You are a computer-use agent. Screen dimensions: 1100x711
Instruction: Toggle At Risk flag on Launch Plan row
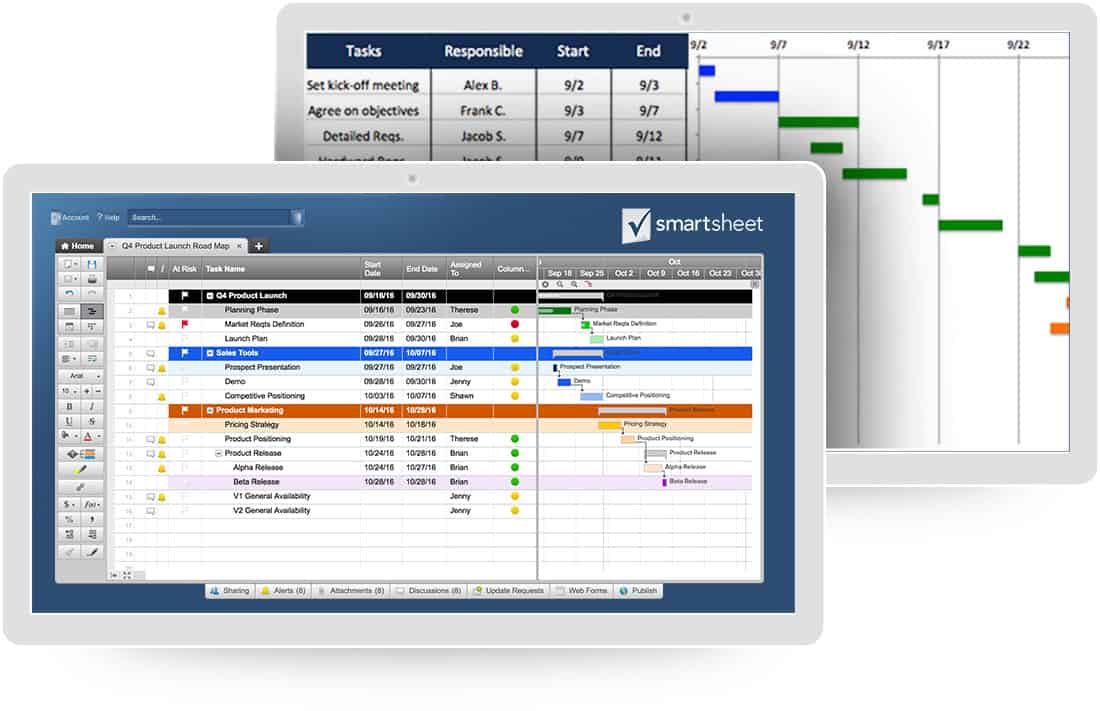(185, 338)
